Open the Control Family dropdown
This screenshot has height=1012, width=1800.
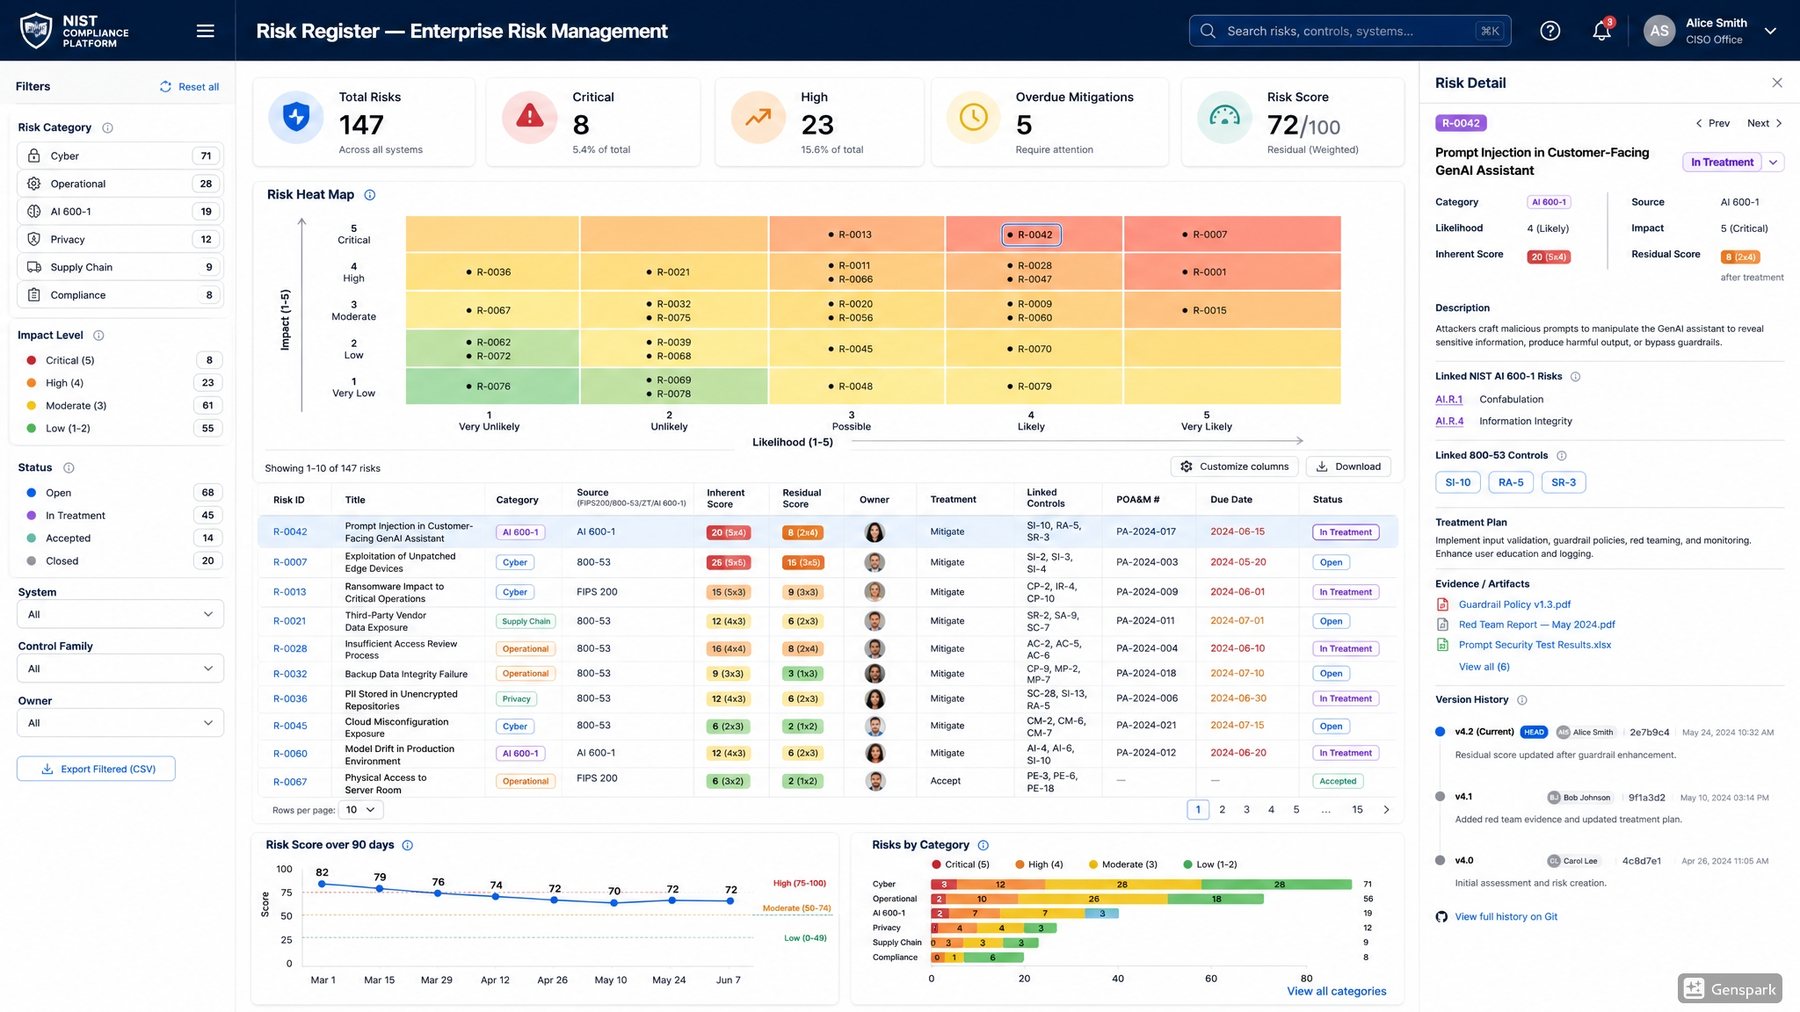pos(120,669)
